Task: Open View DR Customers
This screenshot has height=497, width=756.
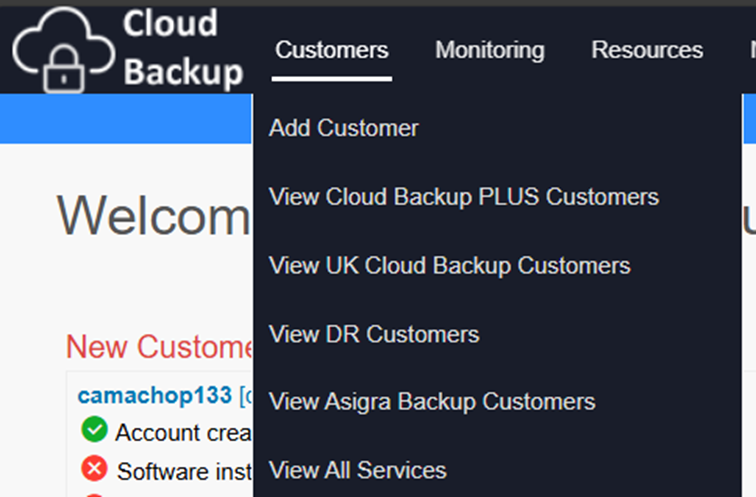Action: [x=374, y=334]
